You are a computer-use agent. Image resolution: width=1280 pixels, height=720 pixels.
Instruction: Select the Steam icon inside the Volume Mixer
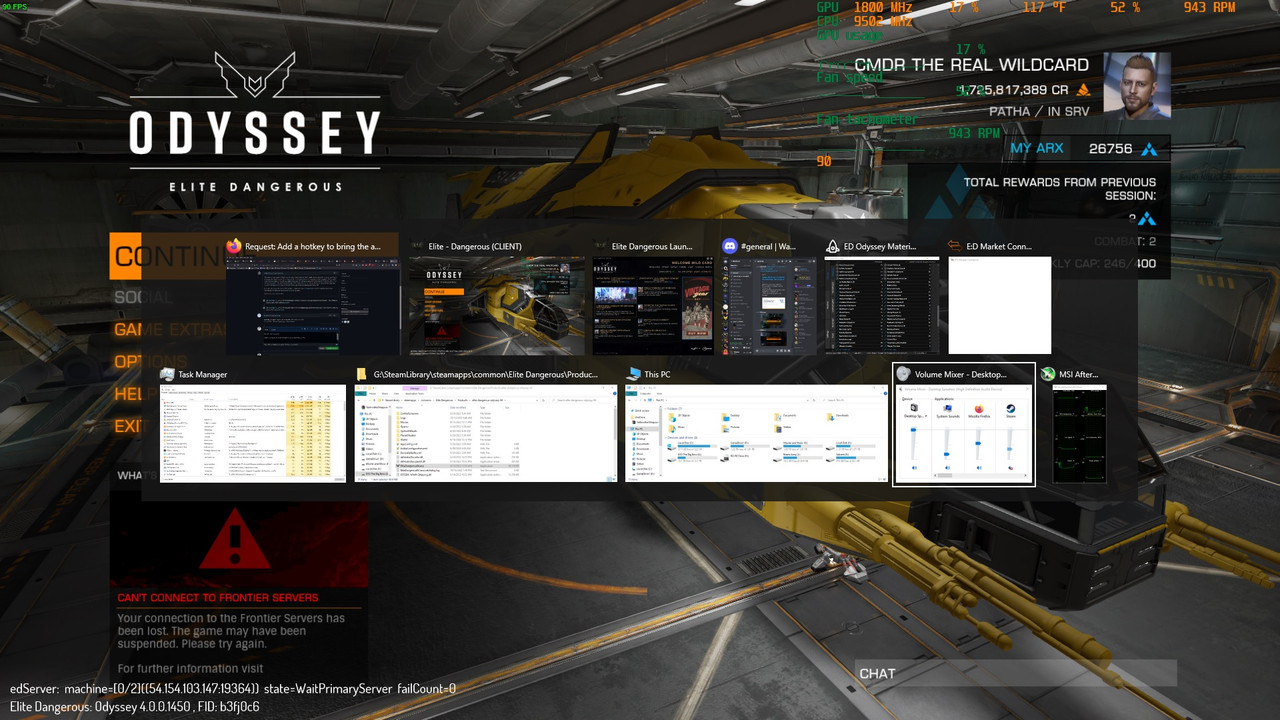point(1011,409)
